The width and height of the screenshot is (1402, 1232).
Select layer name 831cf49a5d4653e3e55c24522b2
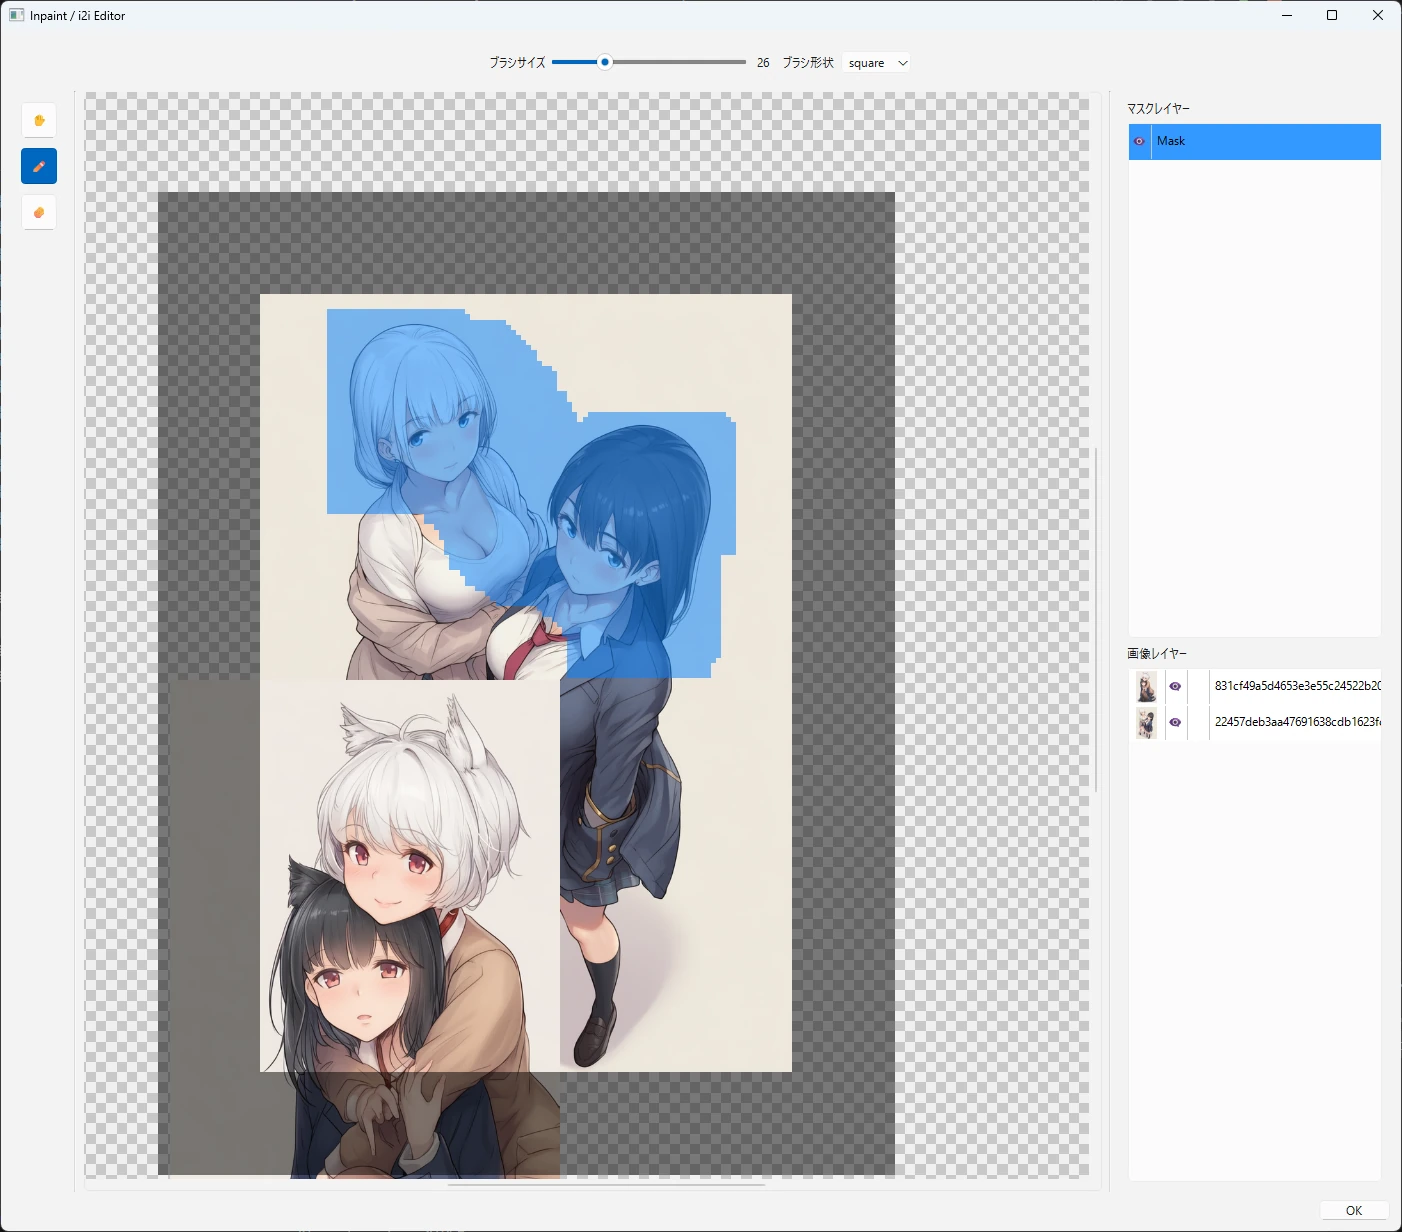(1297, 686)
